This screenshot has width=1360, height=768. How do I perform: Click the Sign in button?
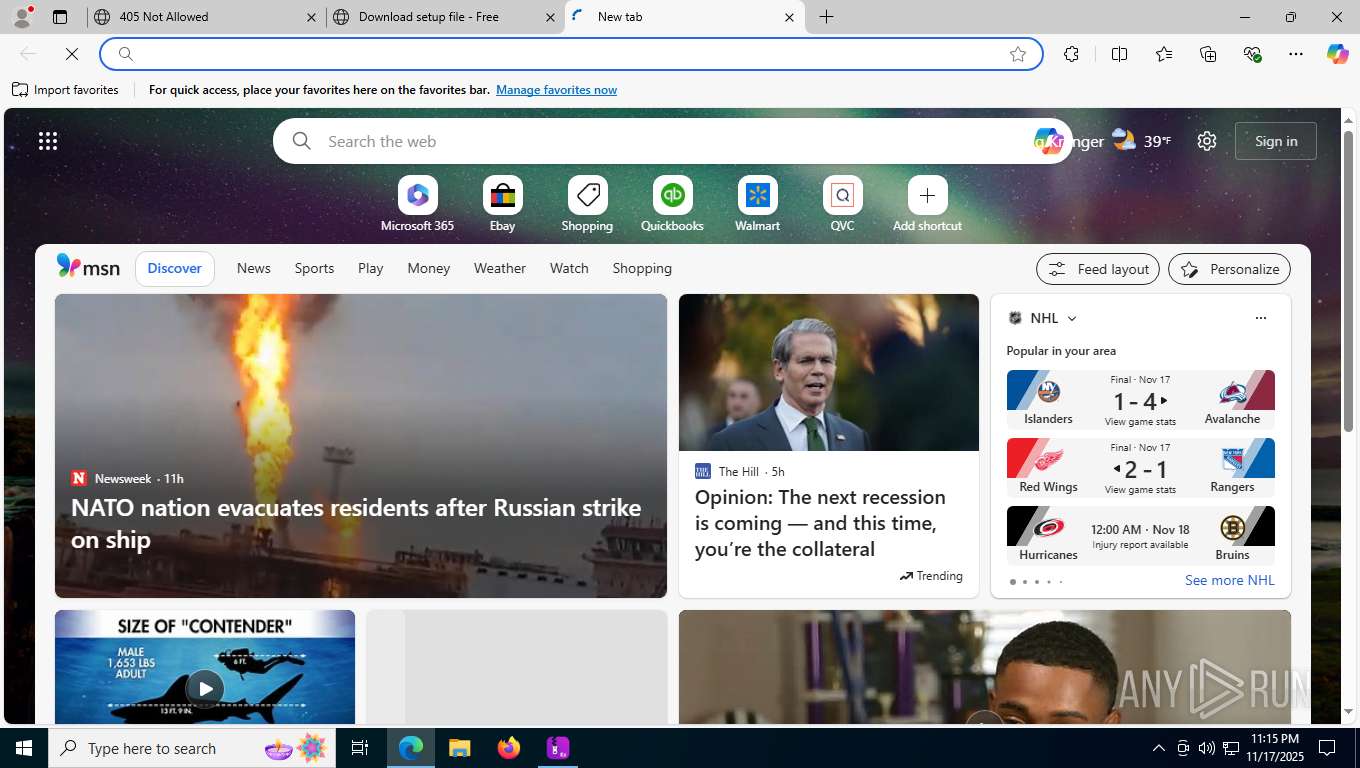1276,141
